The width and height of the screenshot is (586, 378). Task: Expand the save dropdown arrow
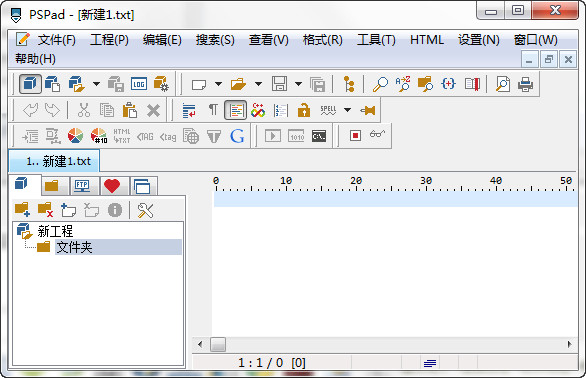[298, 84]
